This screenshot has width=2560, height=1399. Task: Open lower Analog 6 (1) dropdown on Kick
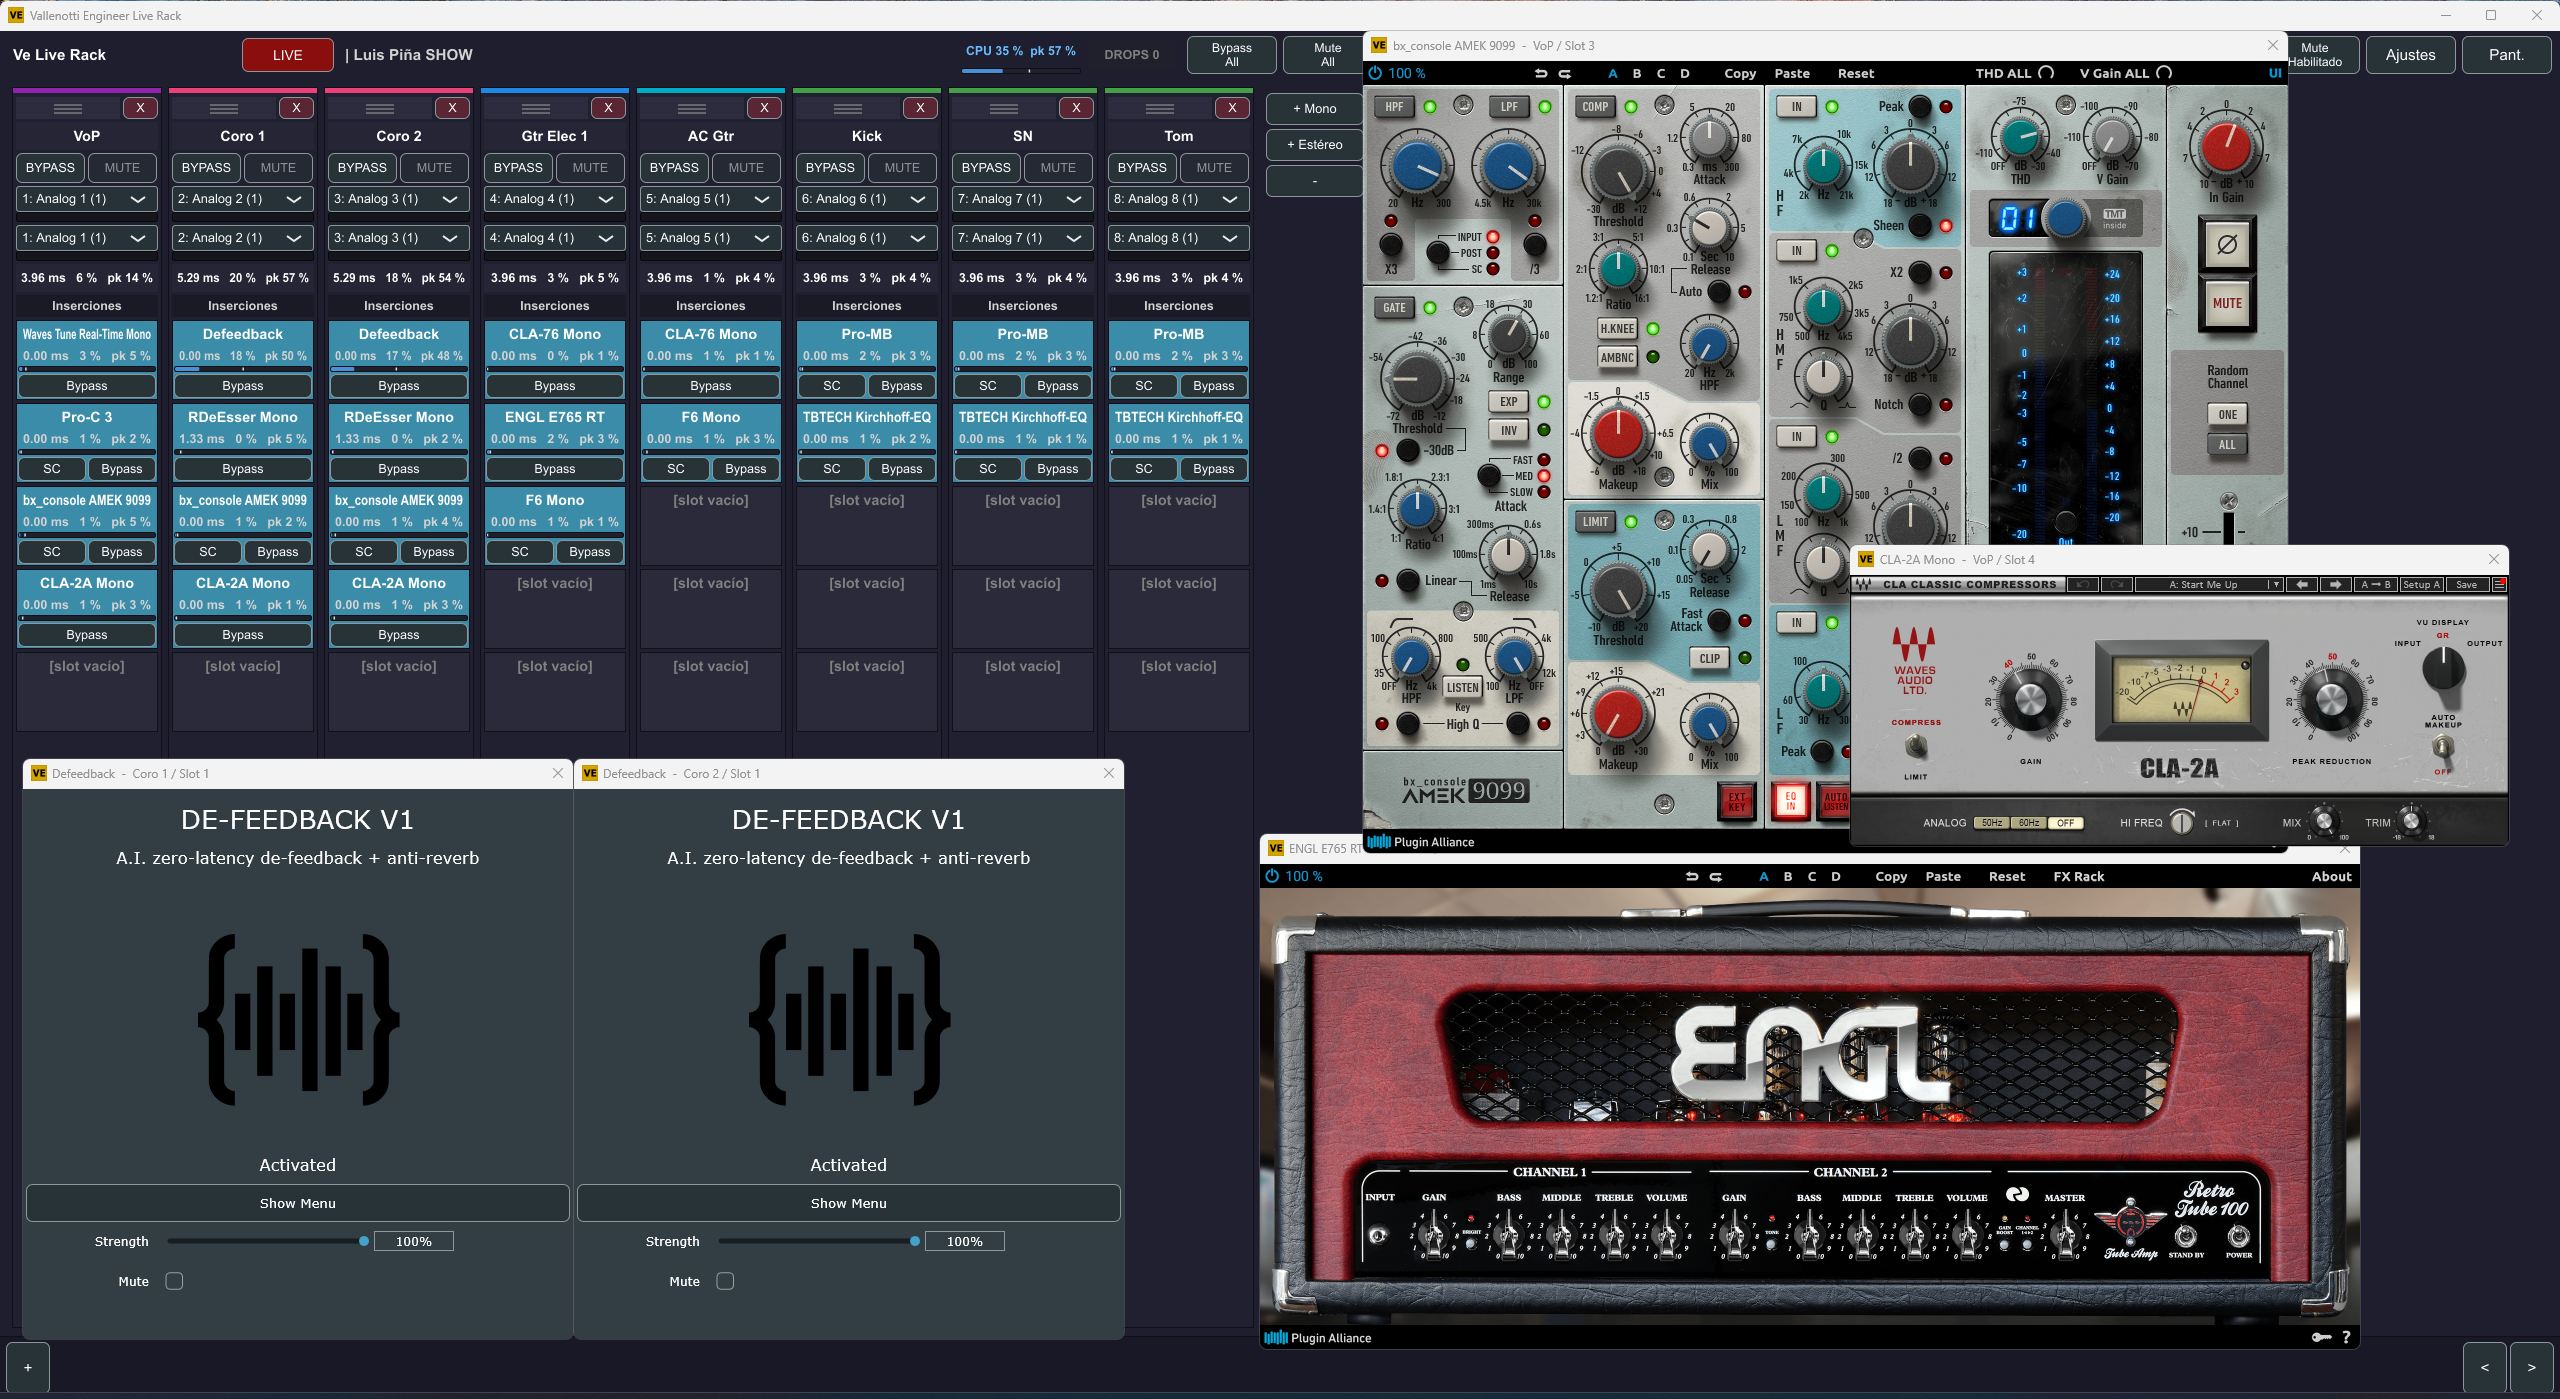pos(866,238)
